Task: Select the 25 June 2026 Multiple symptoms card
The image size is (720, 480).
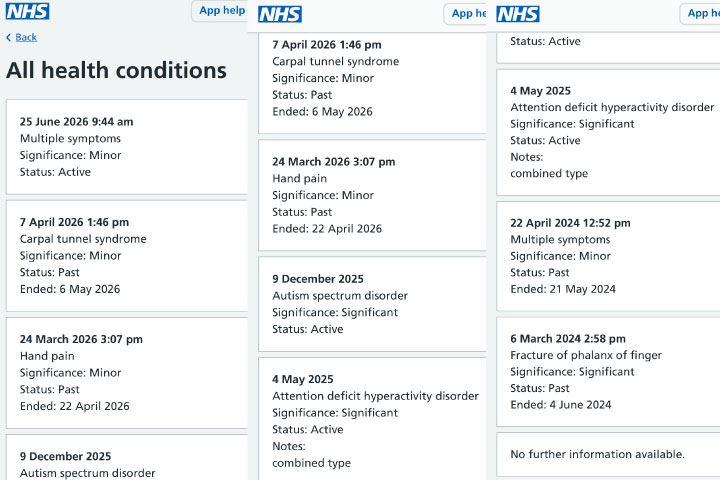Action: [x=127, y=147]
